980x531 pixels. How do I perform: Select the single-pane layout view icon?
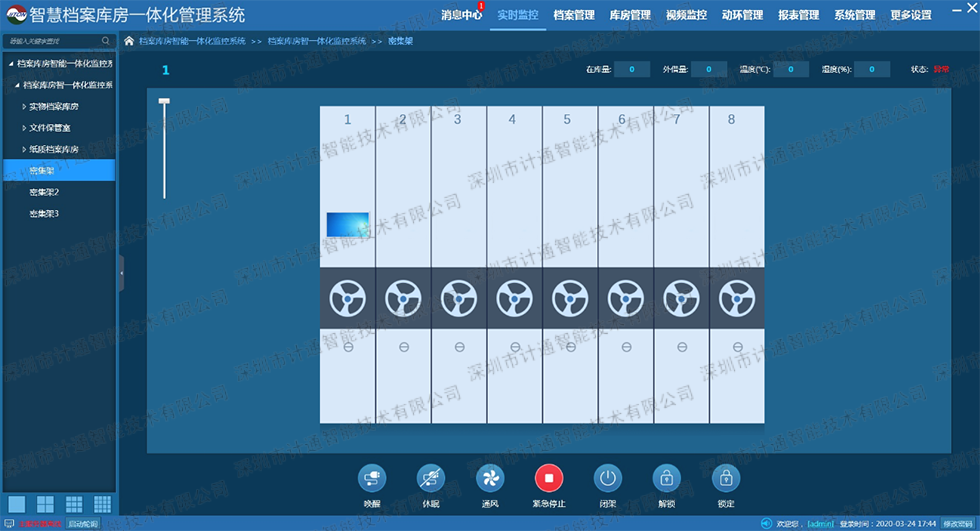[16, 504]
